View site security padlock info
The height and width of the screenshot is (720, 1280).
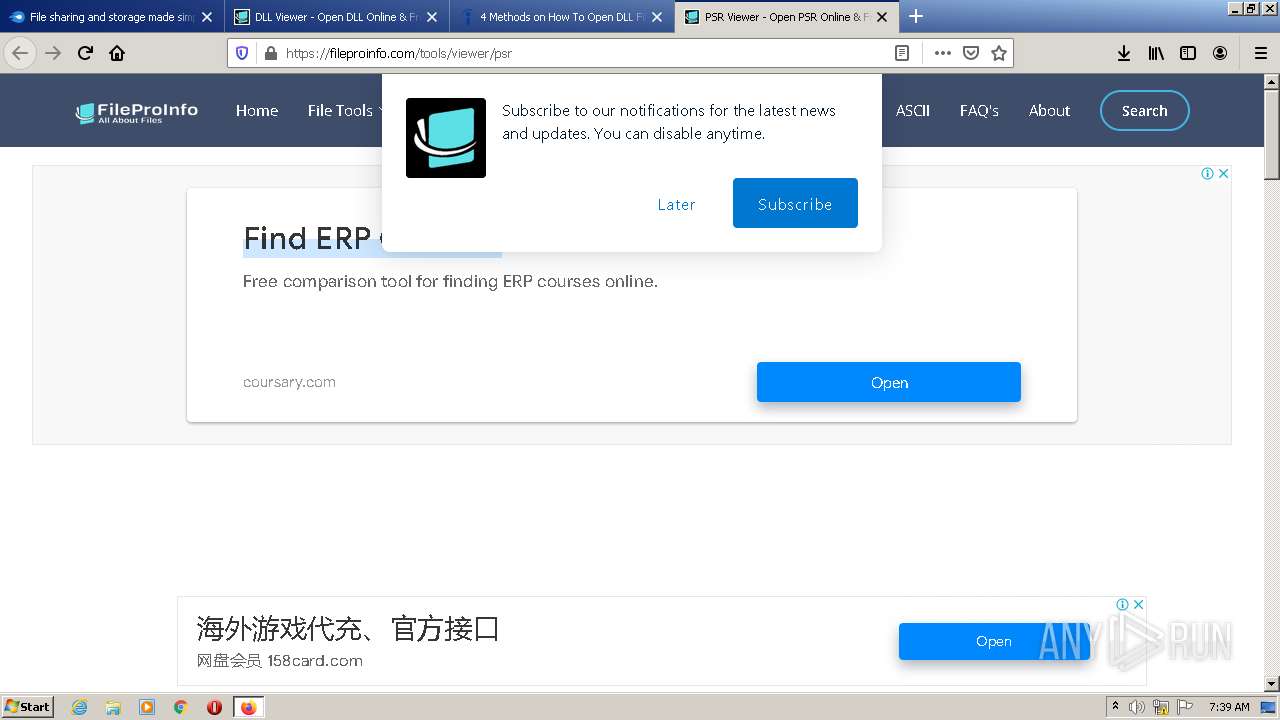(x=269, y=53)
